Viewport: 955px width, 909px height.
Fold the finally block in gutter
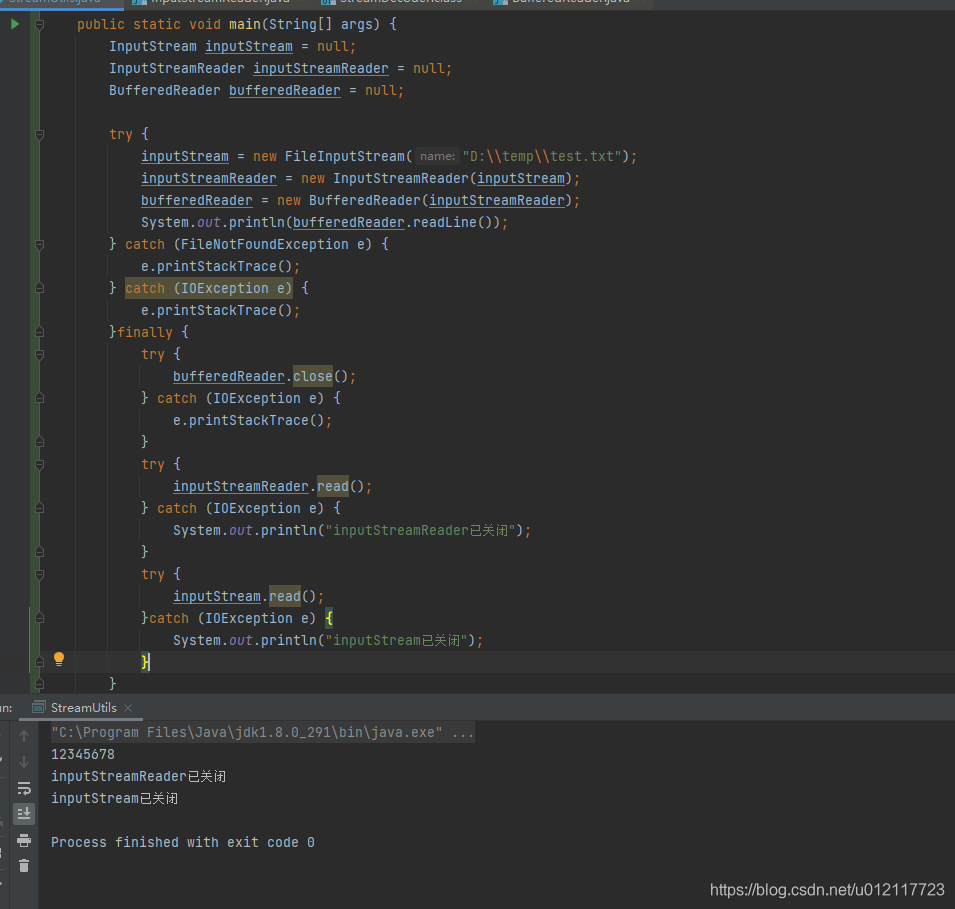(x=40, y=332)
